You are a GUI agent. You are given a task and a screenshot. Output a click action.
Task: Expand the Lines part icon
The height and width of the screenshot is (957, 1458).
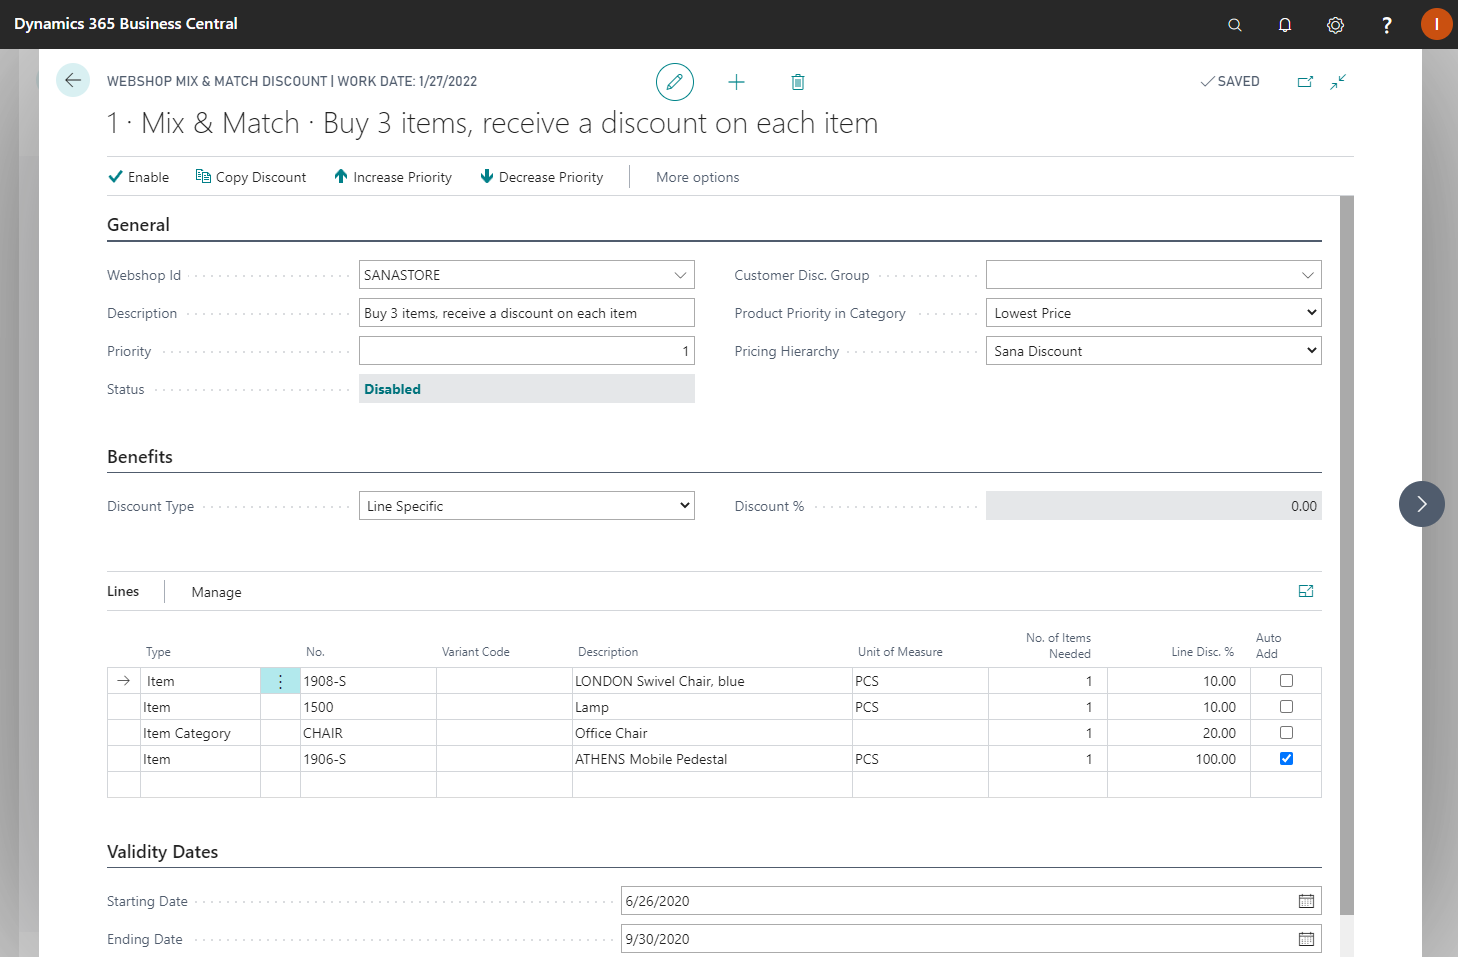[1306, 591]
